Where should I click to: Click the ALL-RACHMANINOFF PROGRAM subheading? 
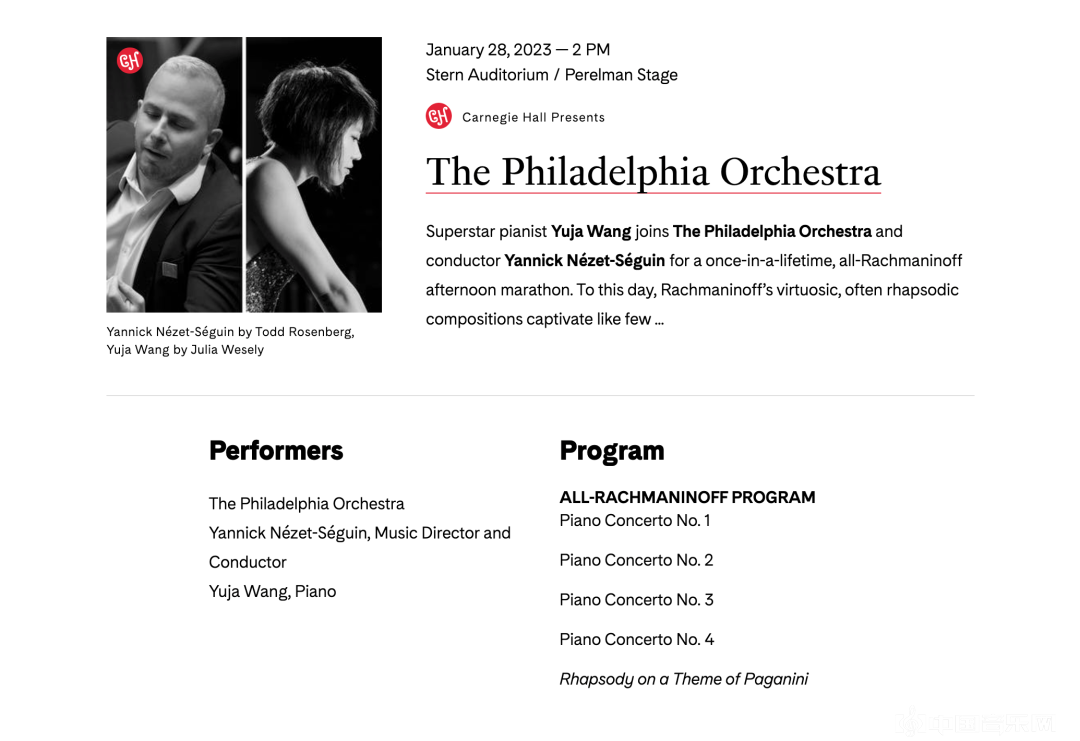point(687,498)
